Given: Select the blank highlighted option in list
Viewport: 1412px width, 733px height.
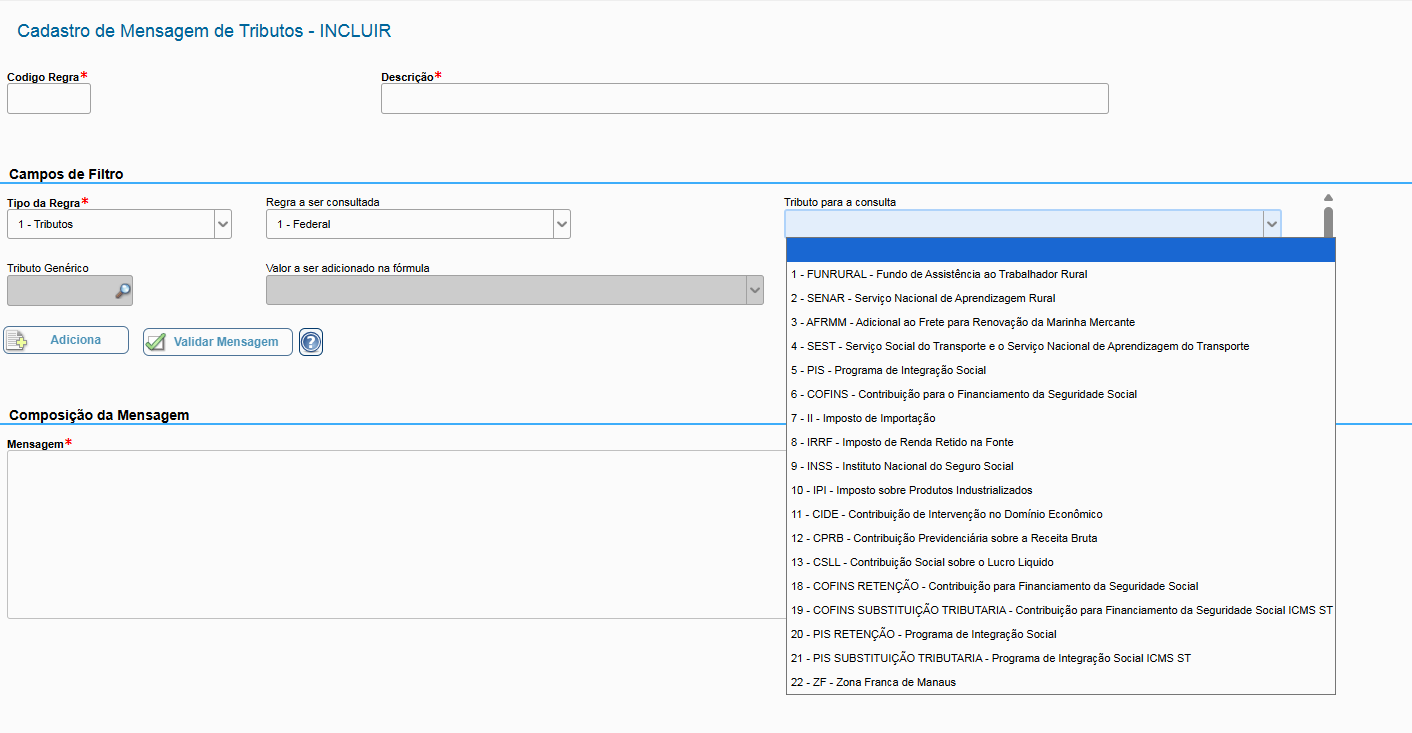Looking at the screenshot, I should click(x=1060, y=250).
